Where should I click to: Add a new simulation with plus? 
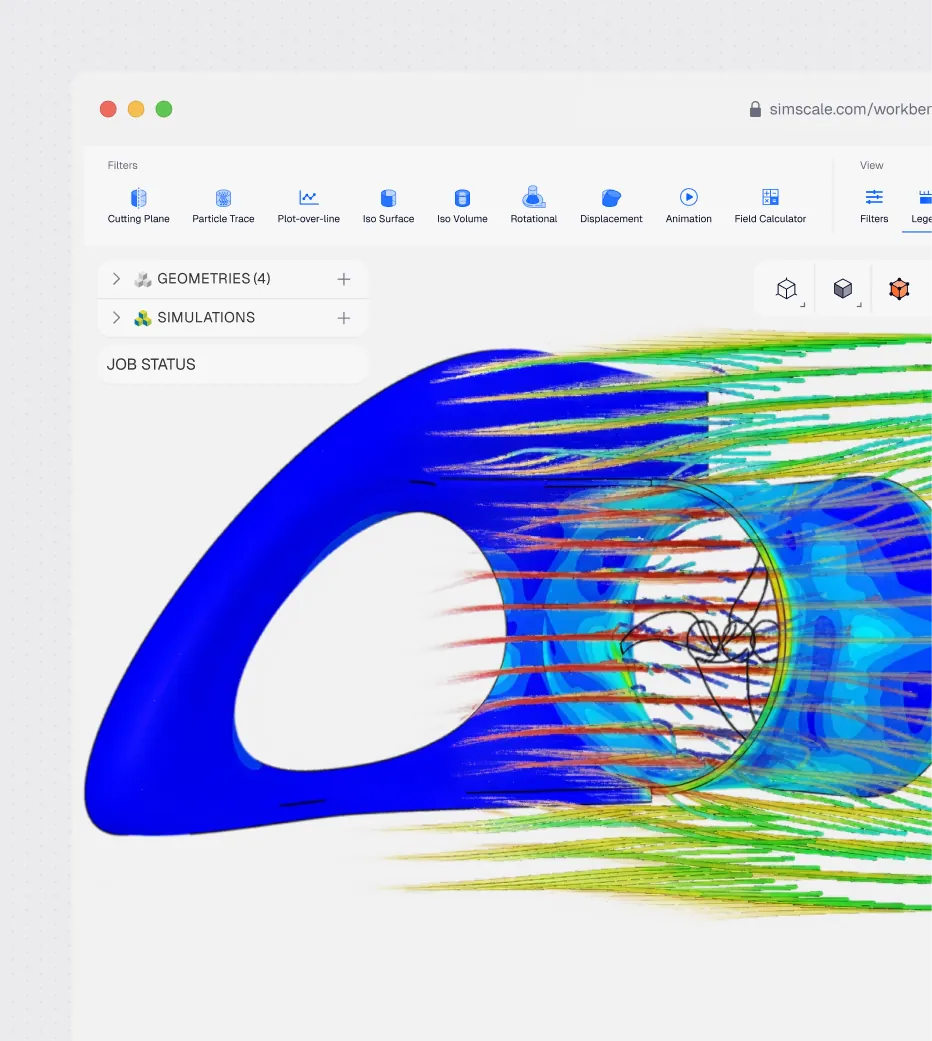pyautogui.click(x=344, y=319)
